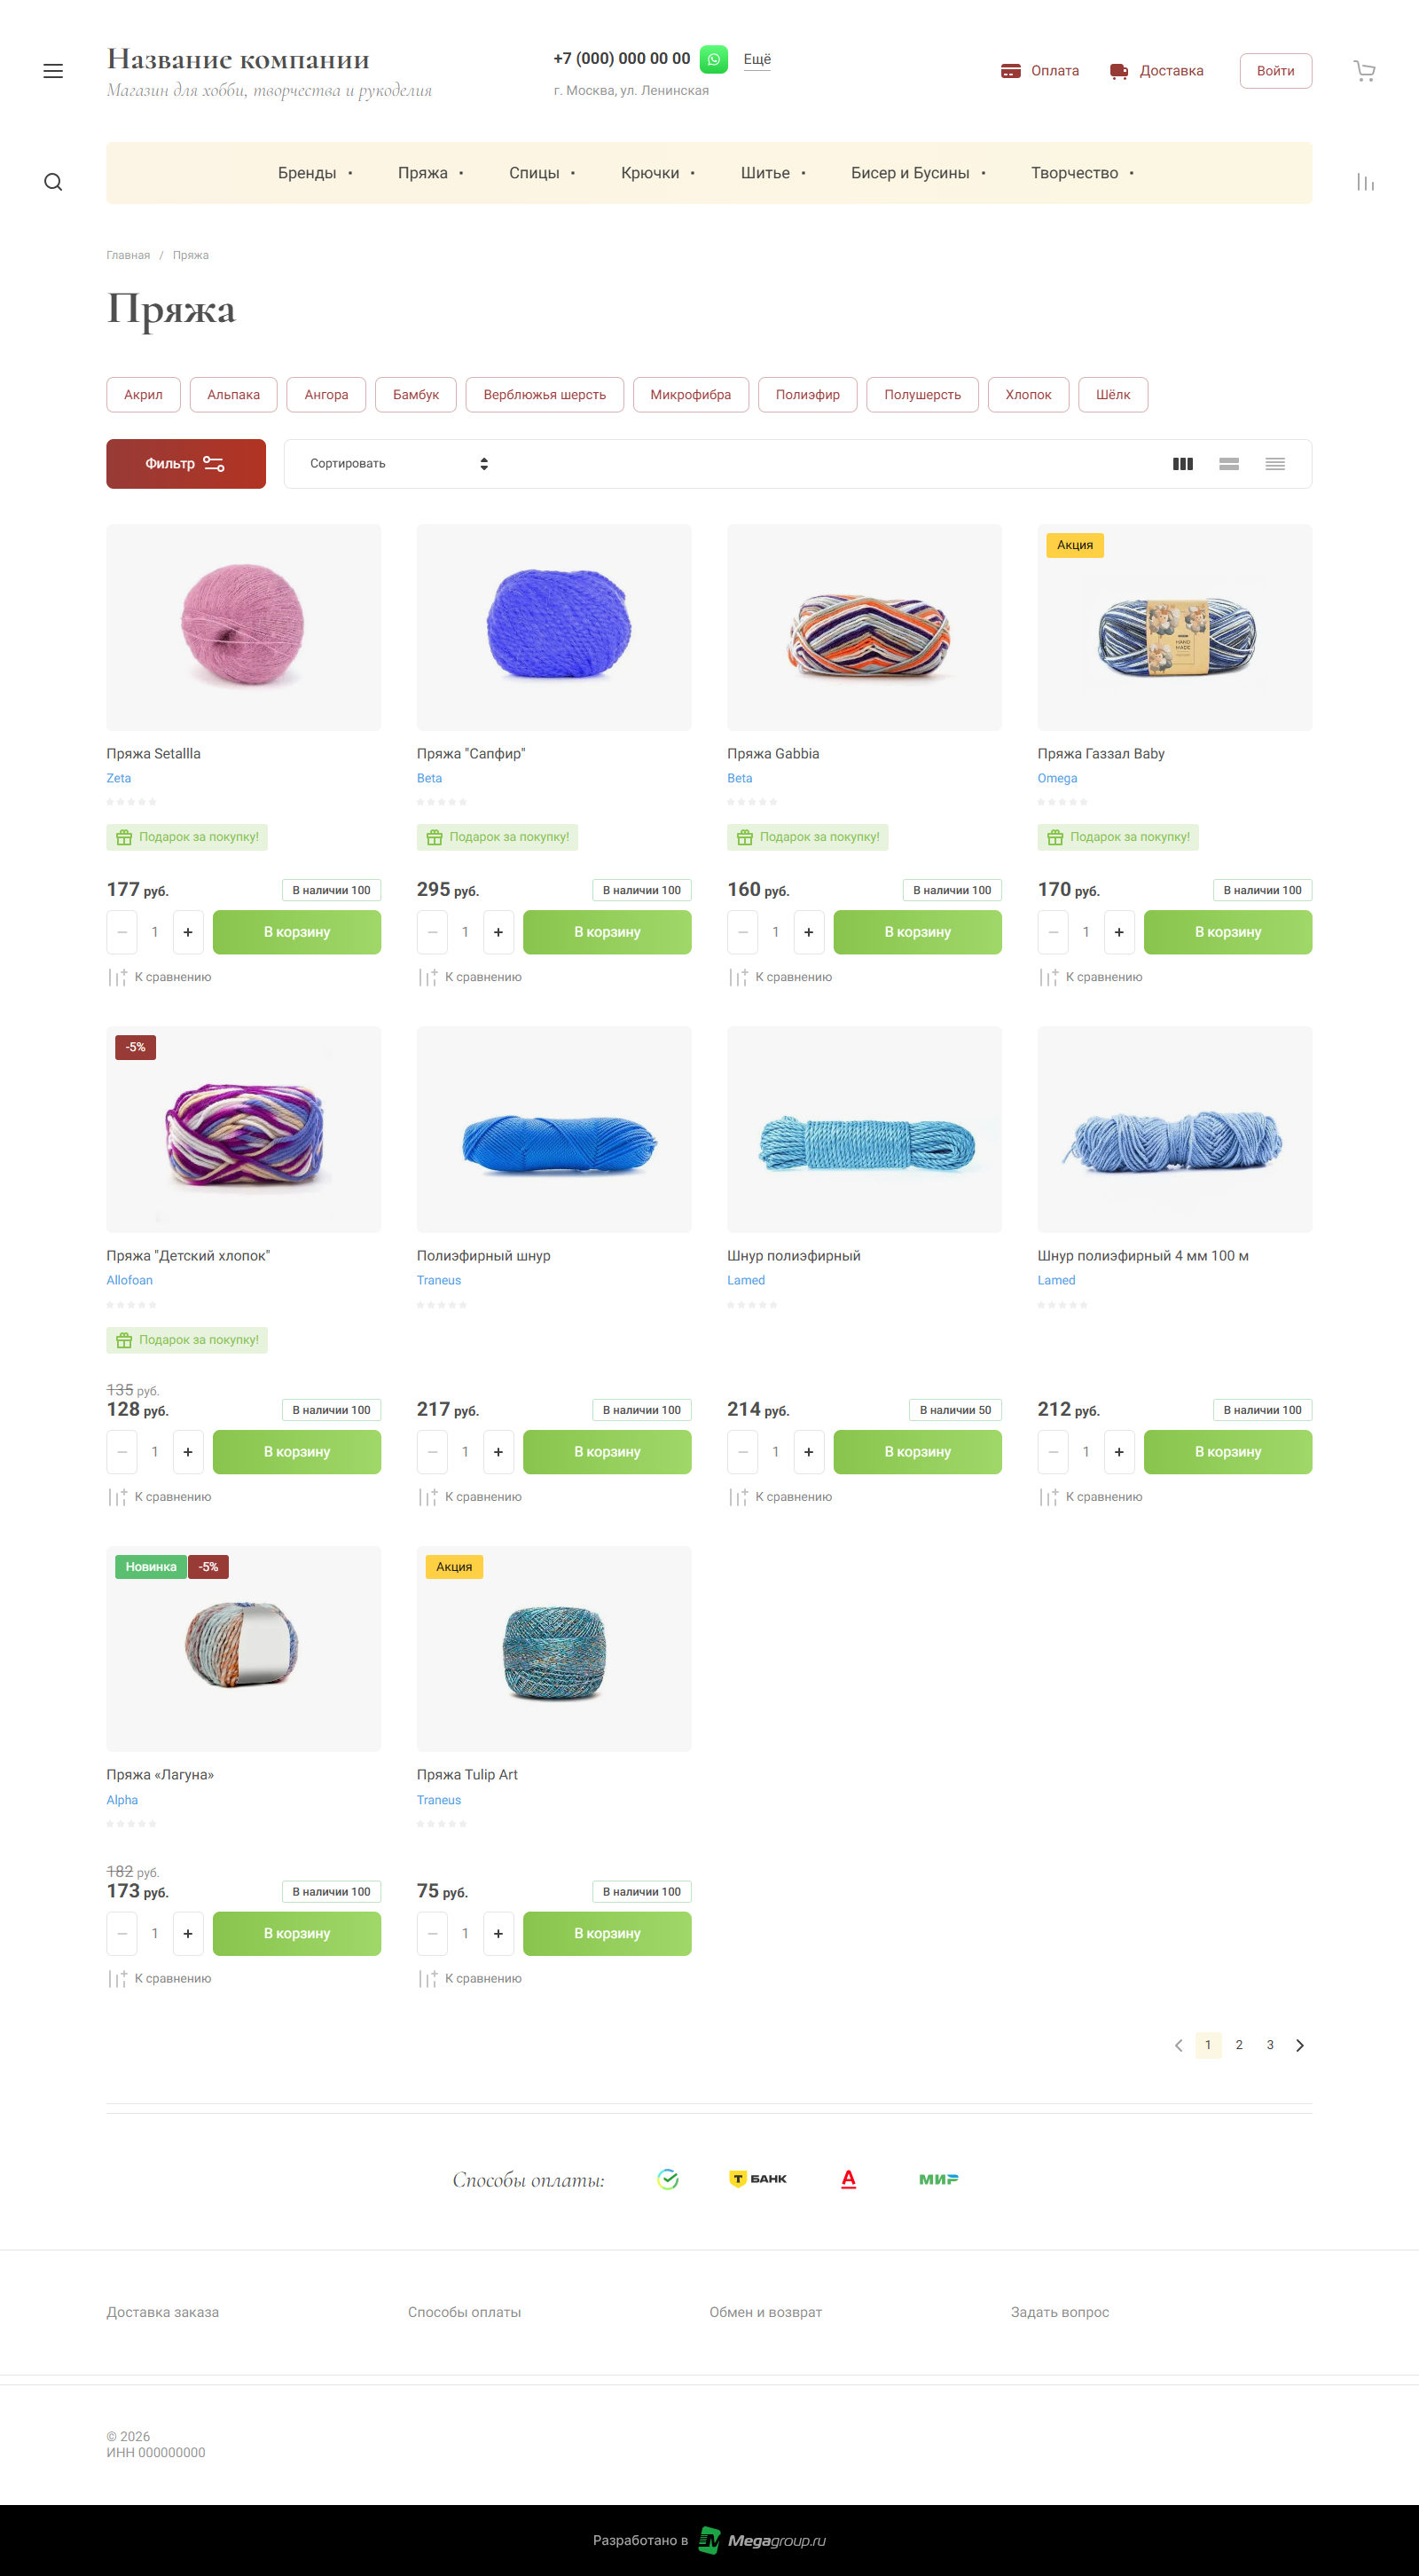Select the Хлопок material tag
1419x2576 pixels.
(1028, 395)
